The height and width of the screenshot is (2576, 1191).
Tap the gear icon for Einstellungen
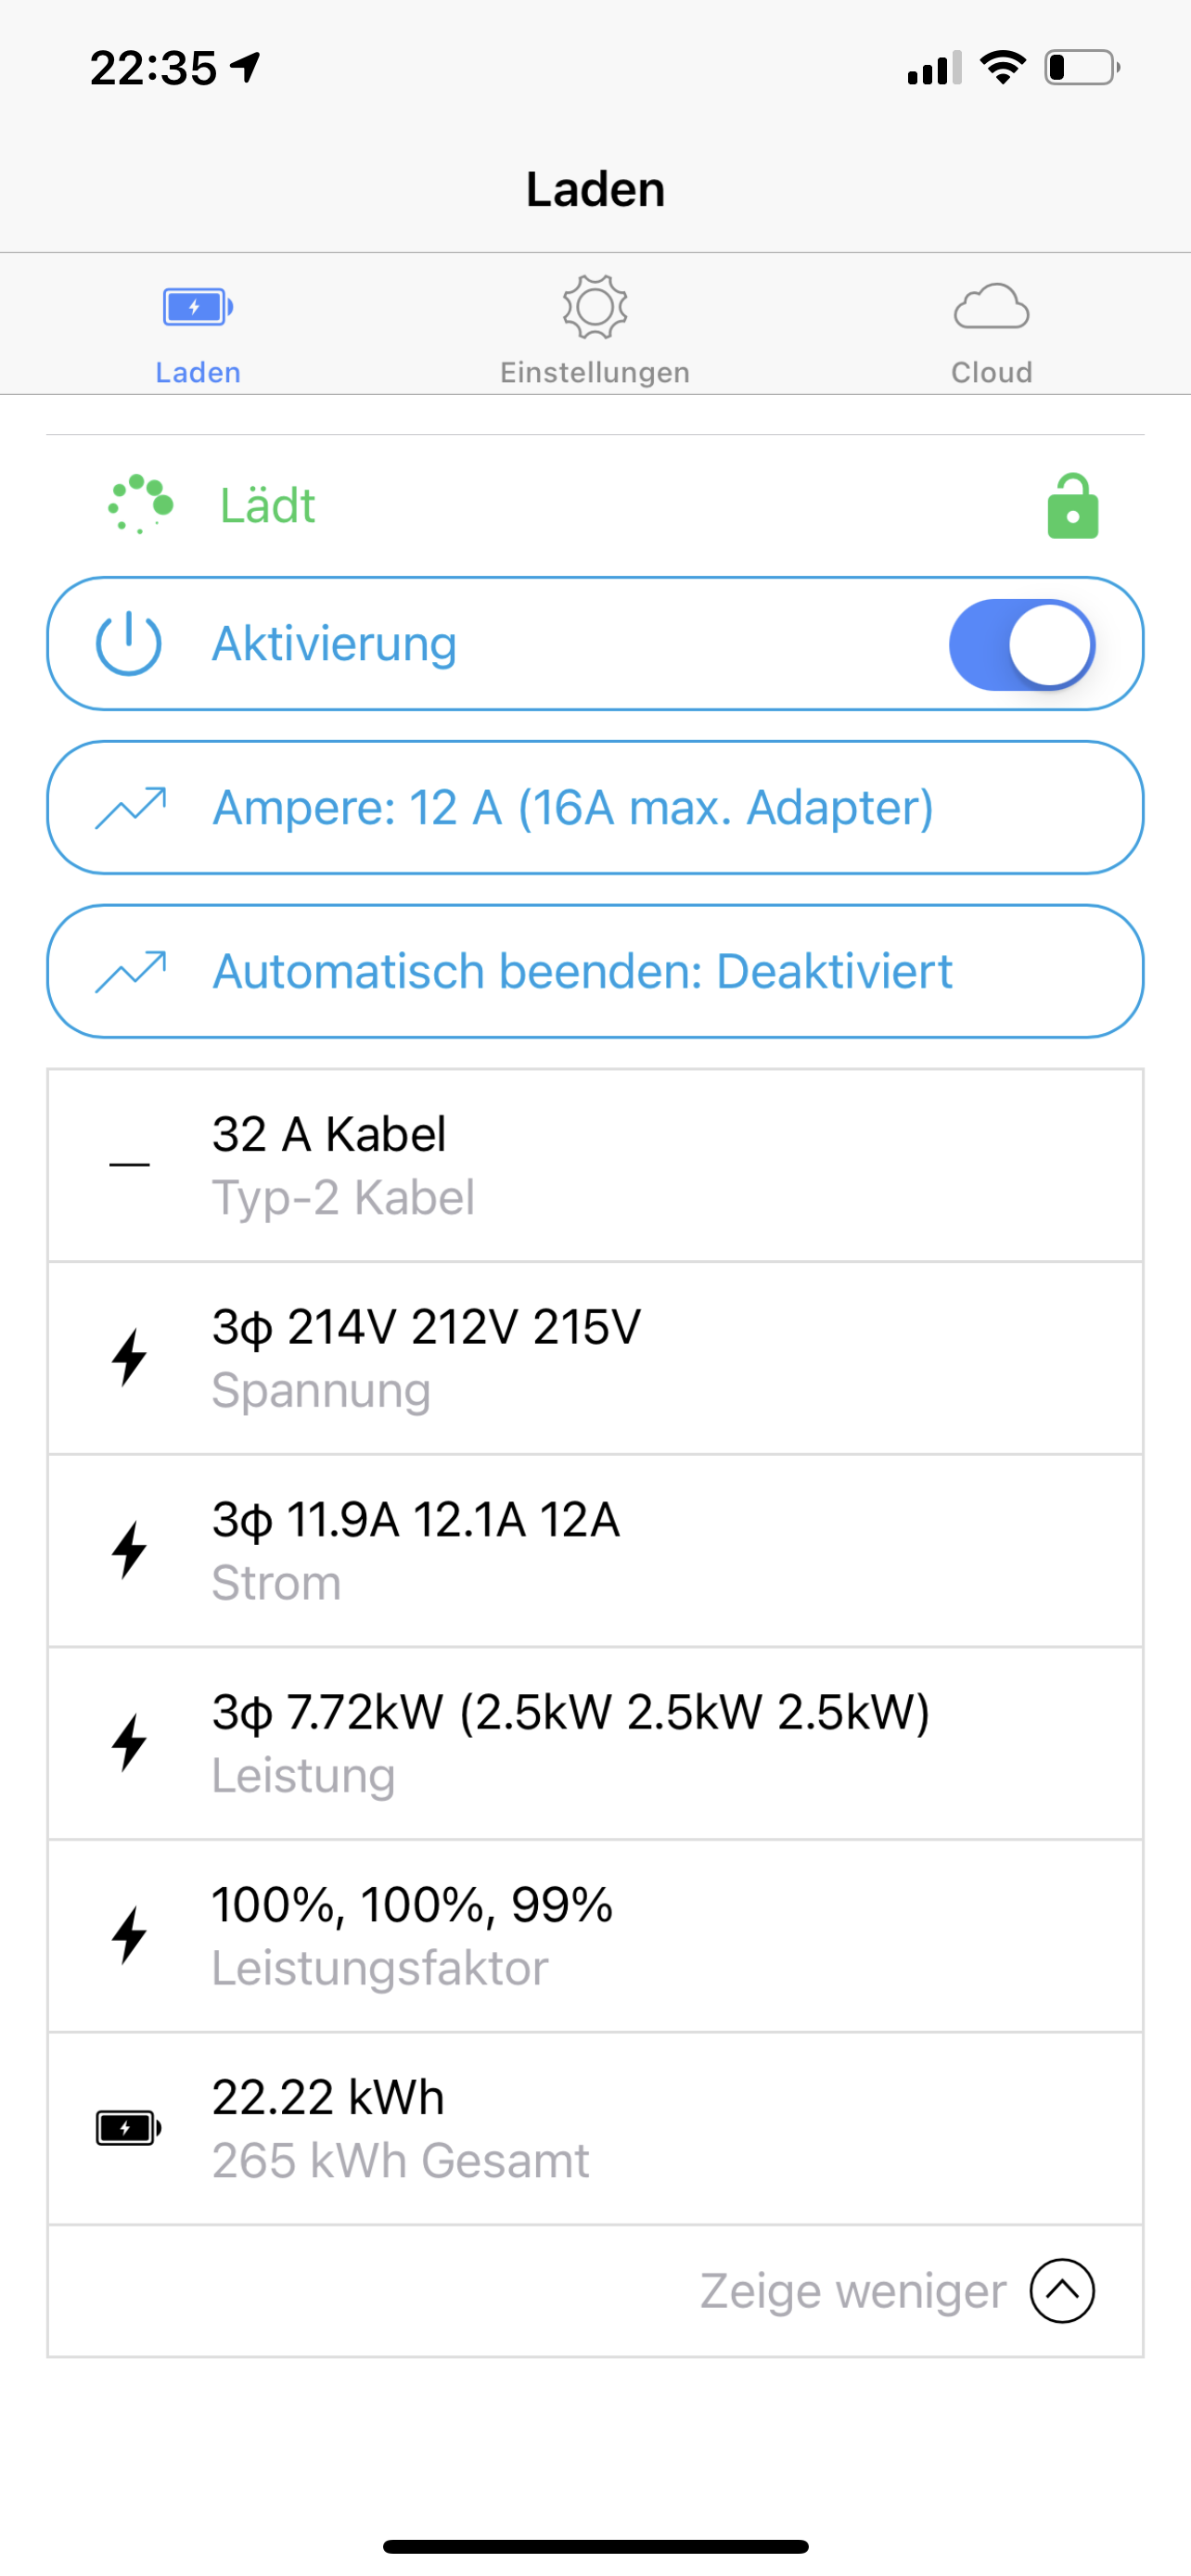click(x=595, y=307)
